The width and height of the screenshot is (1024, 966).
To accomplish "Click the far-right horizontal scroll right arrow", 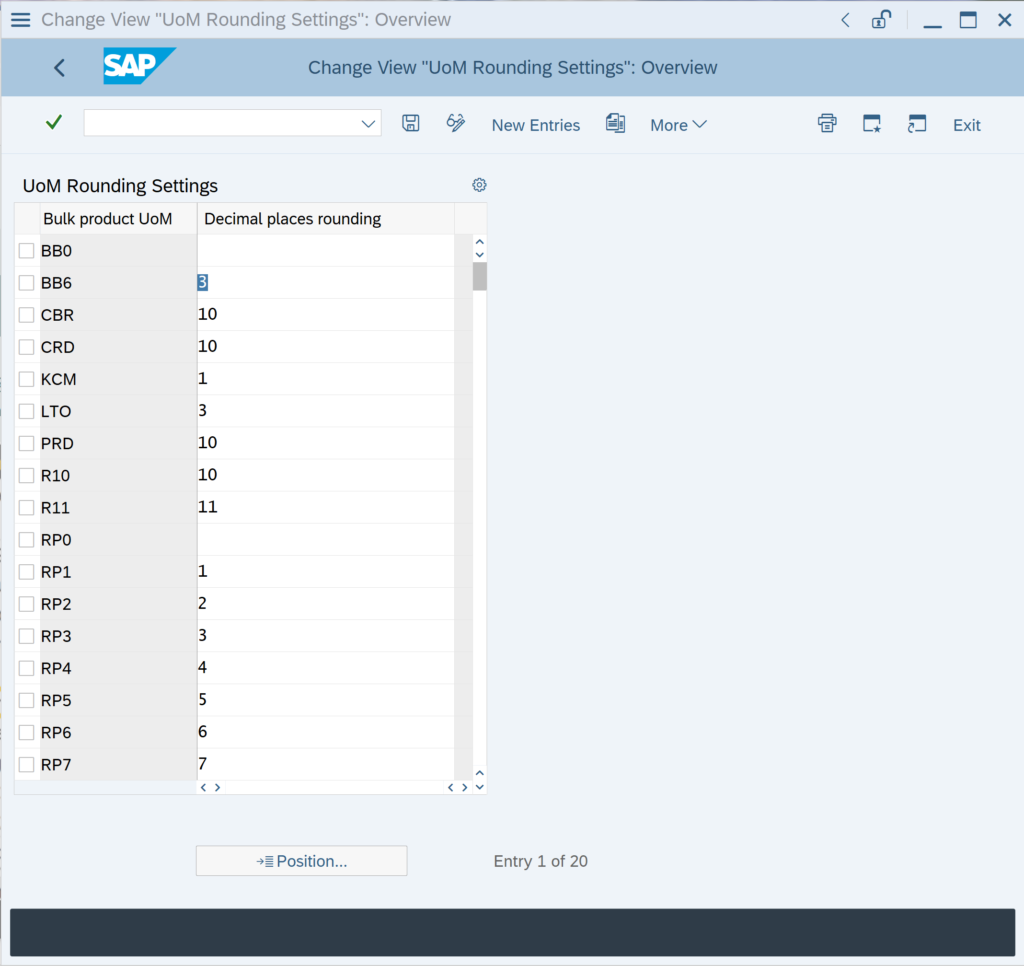I will (464, 788).
